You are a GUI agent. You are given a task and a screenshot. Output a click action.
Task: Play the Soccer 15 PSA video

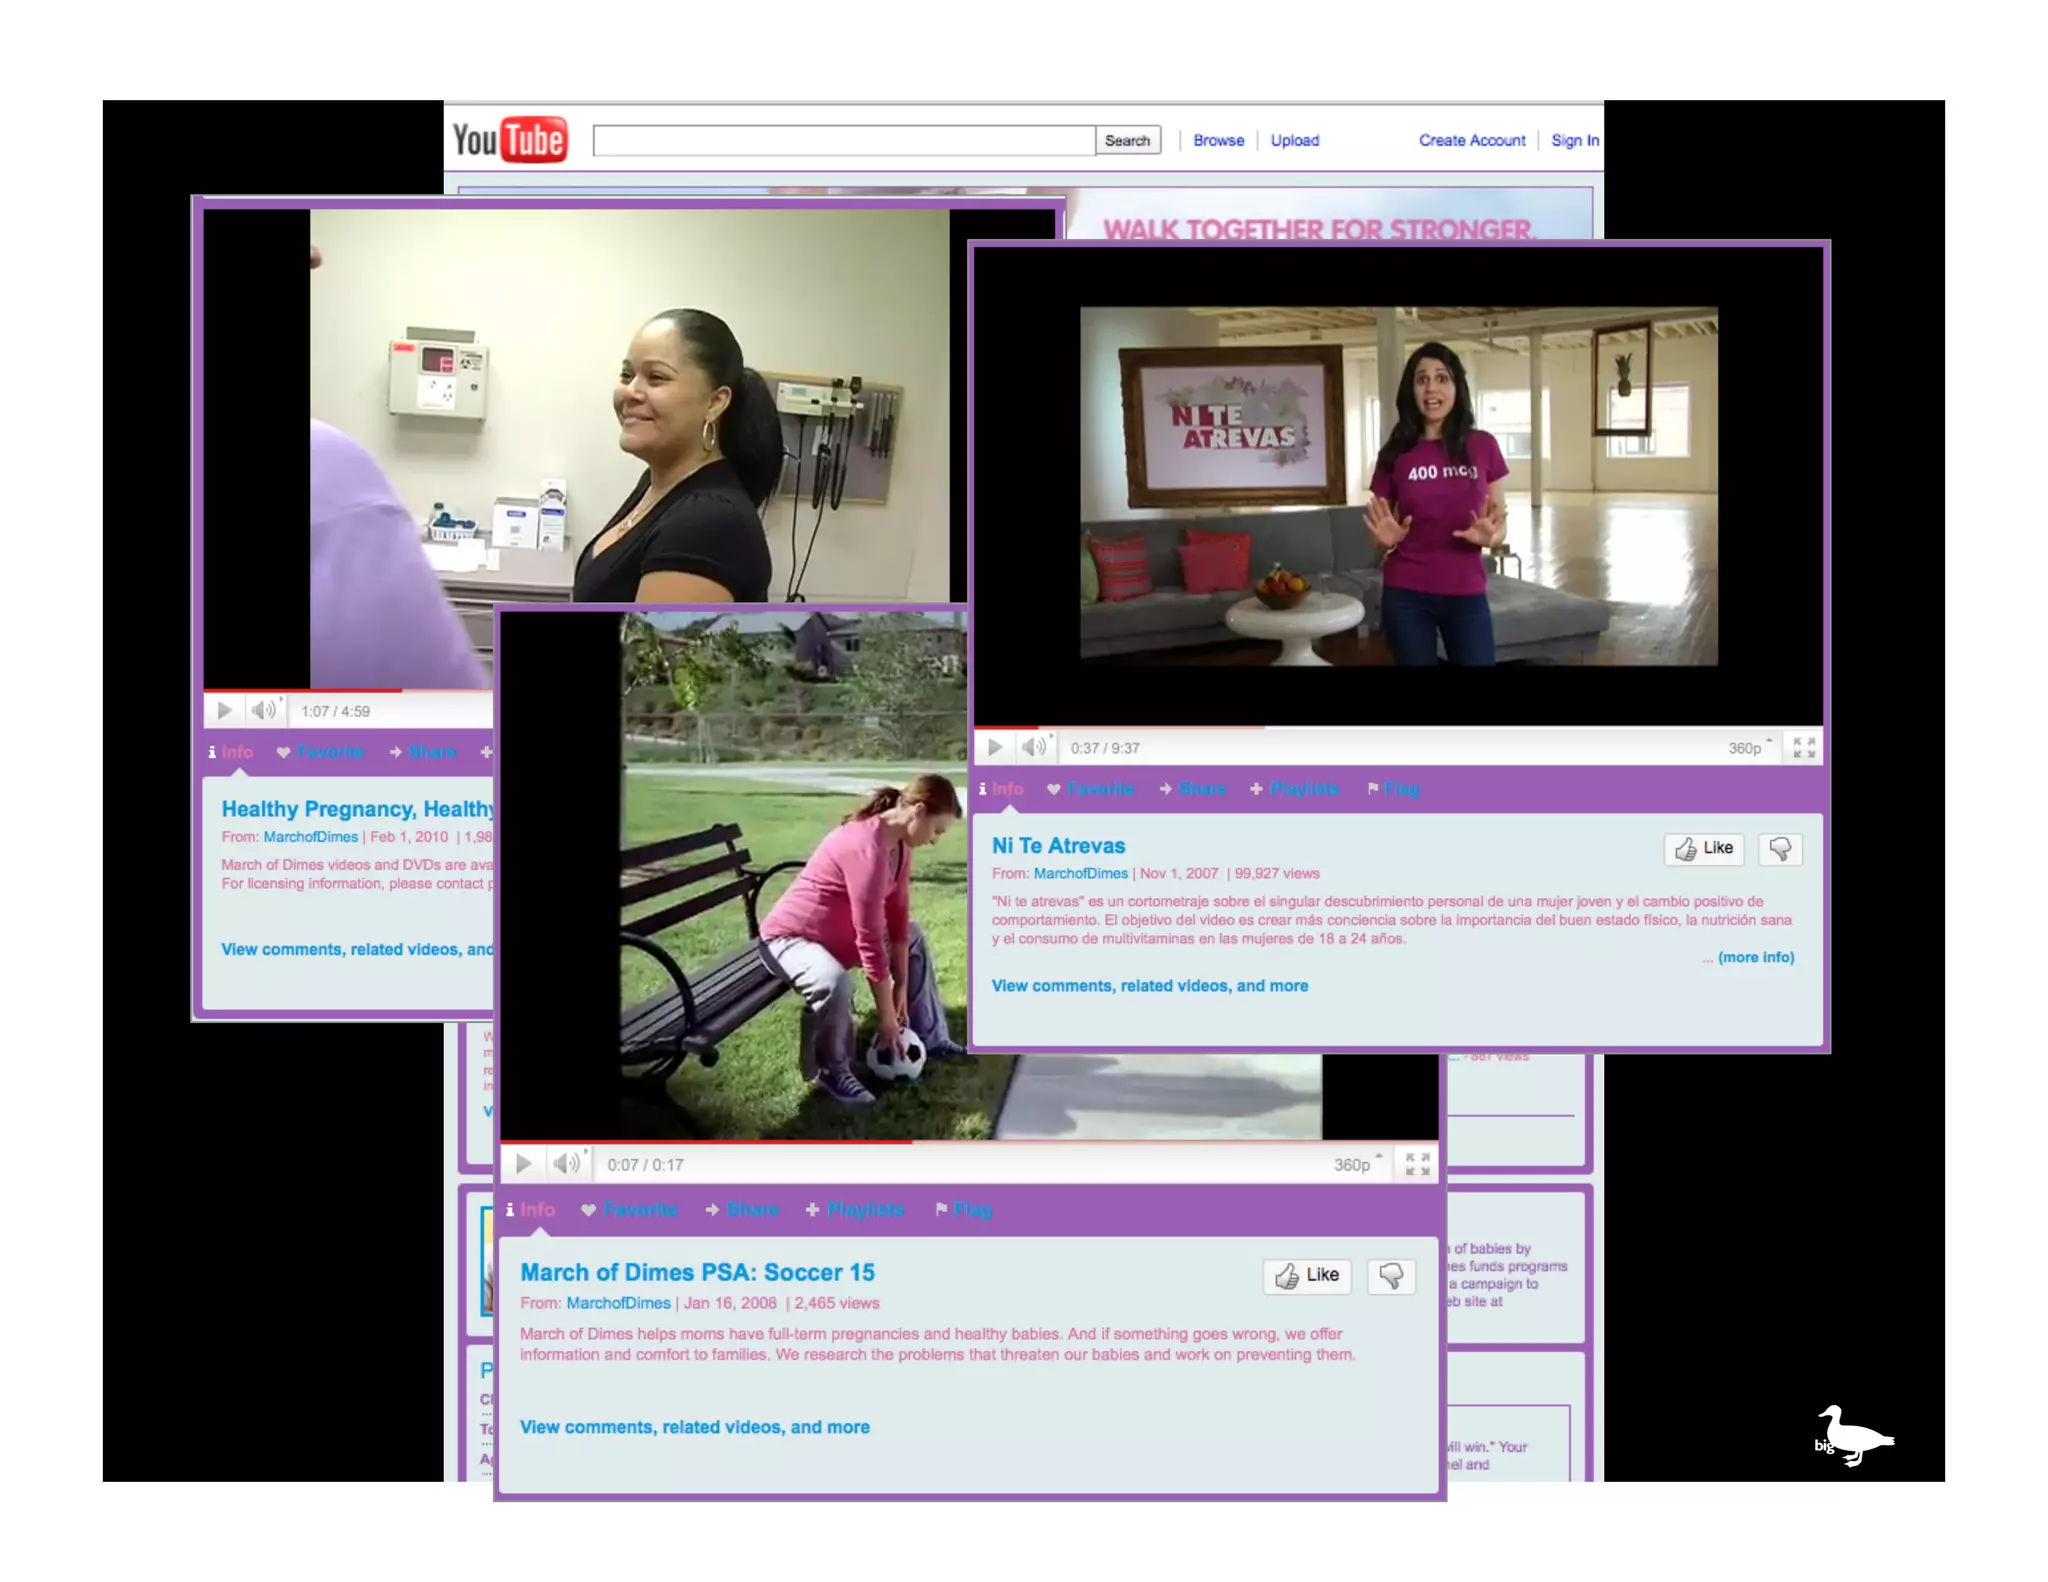[523, 1164]
